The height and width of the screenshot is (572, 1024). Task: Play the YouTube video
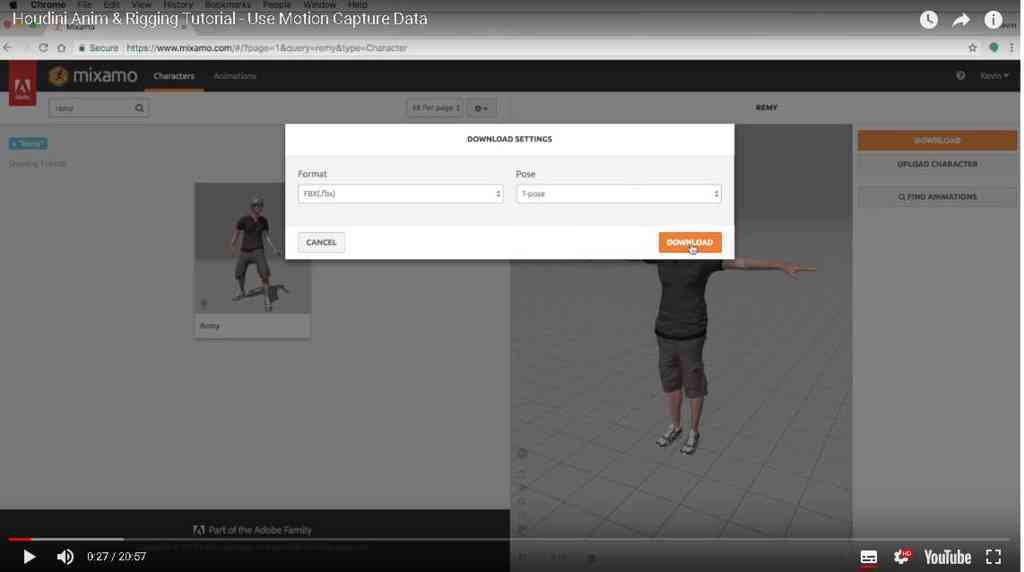pyautogui.click(x=29, y=557)
